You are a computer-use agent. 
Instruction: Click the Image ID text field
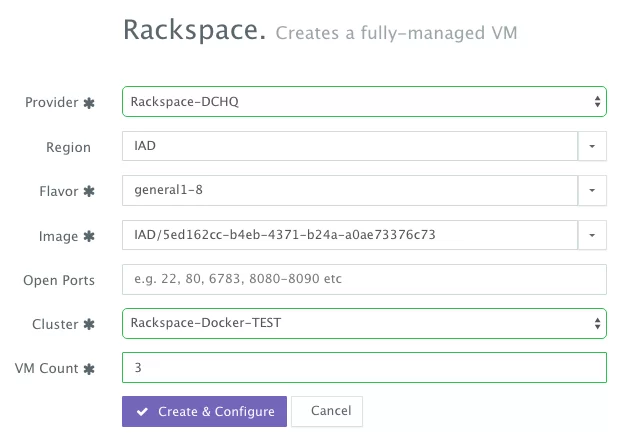[x=350, y=235]
